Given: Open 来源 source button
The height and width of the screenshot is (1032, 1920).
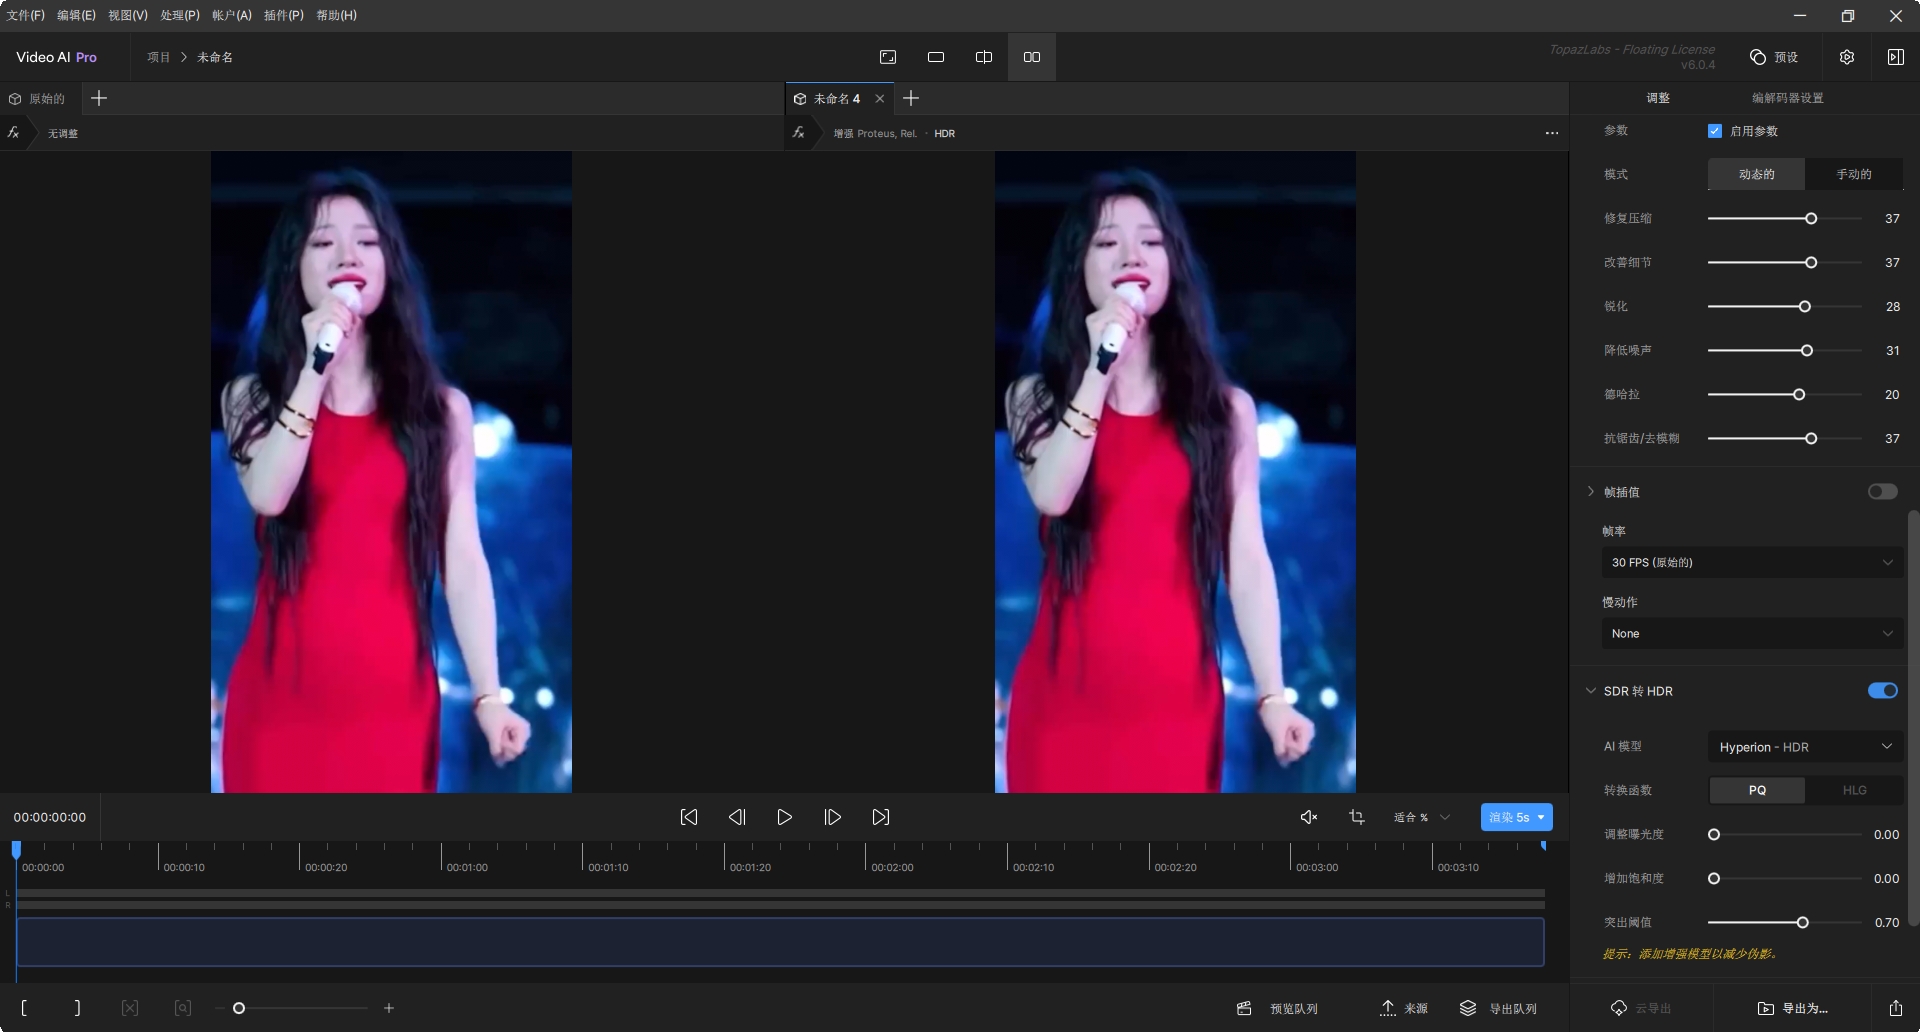Looking at the screenshot, I should pos(1404,1008).
